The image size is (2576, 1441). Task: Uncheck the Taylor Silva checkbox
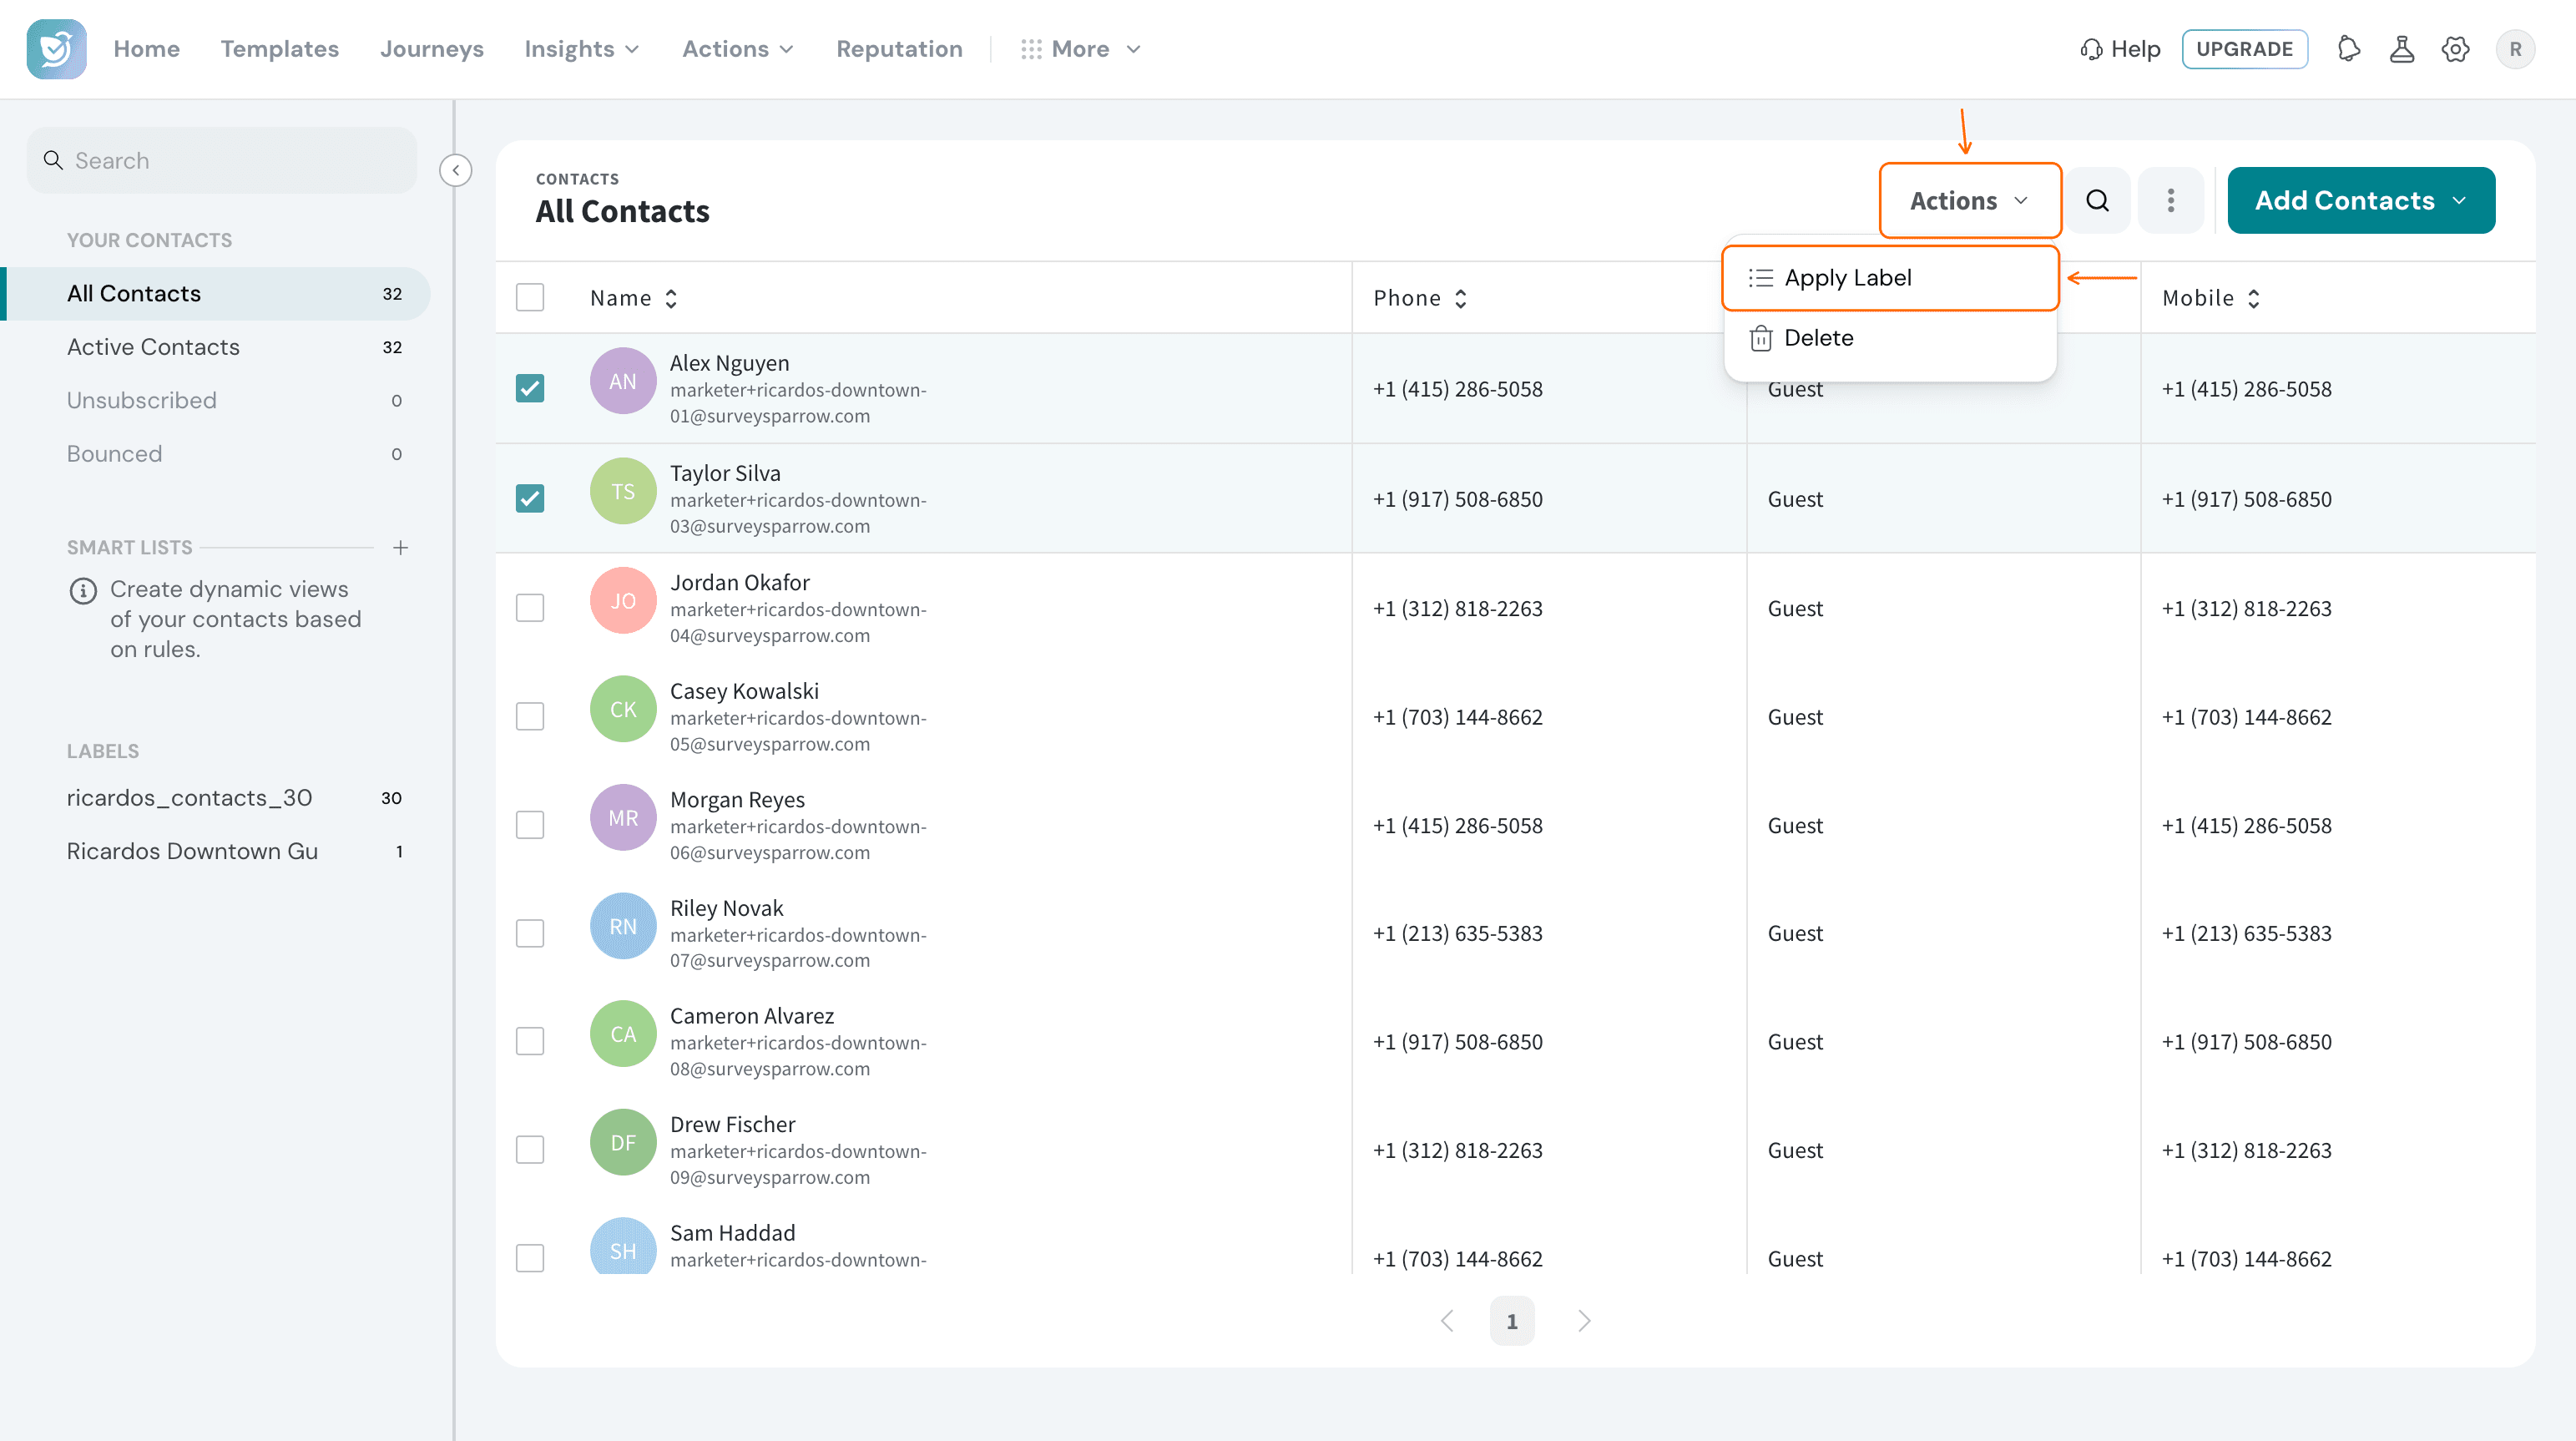[530, 498]
